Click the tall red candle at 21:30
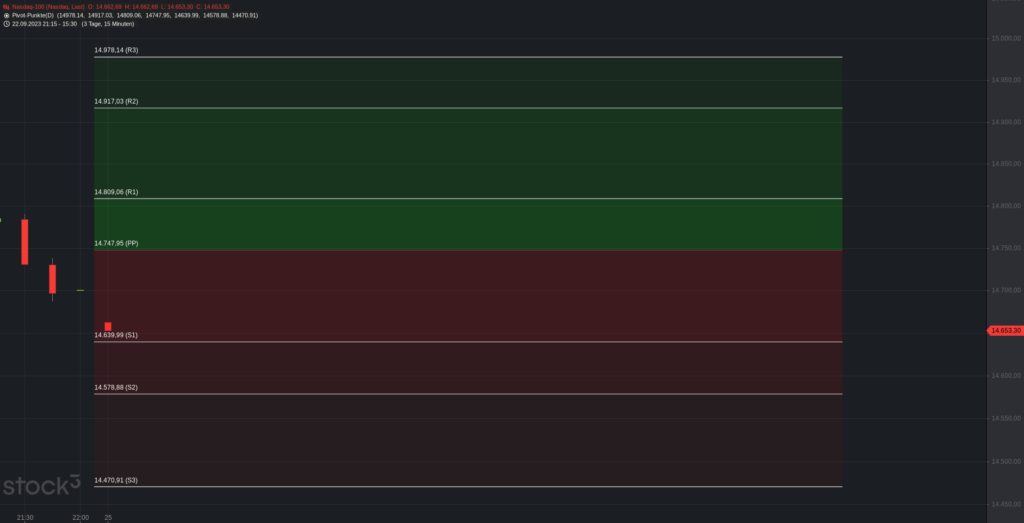Screen dimensions: 1024x523 (x=25, y=242)
